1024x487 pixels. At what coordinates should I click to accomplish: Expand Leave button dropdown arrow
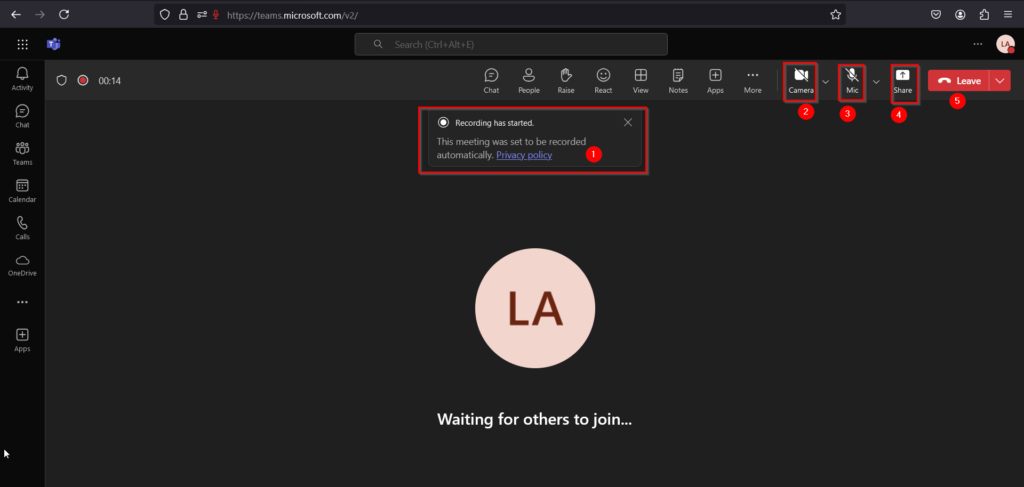1000,81
